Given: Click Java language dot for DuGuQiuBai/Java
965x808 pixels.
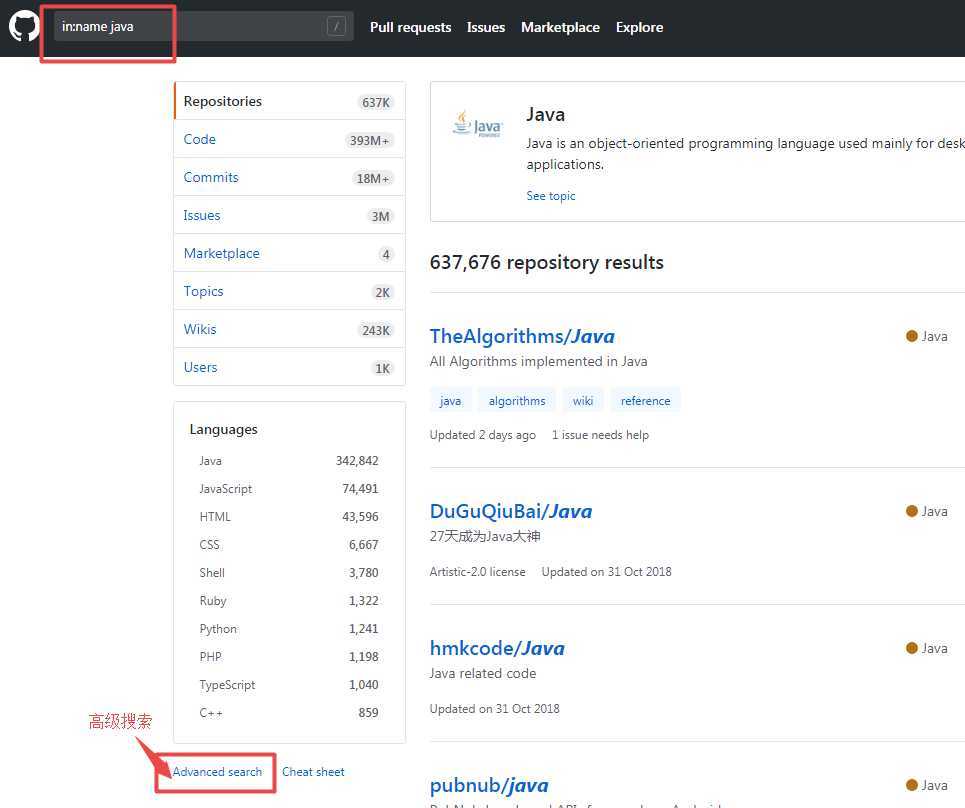Looking at the screenshot, I should (x=912, y=511).
